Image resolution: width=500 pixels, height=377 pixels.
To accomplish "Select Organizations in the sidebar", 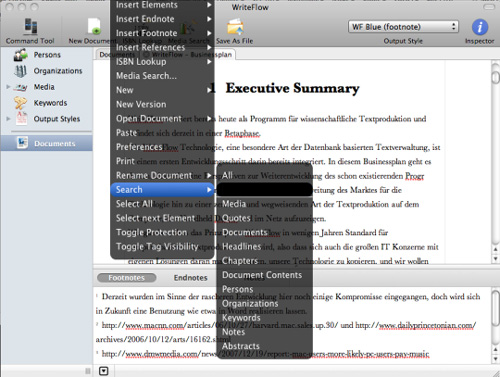I will click(58, 71).
